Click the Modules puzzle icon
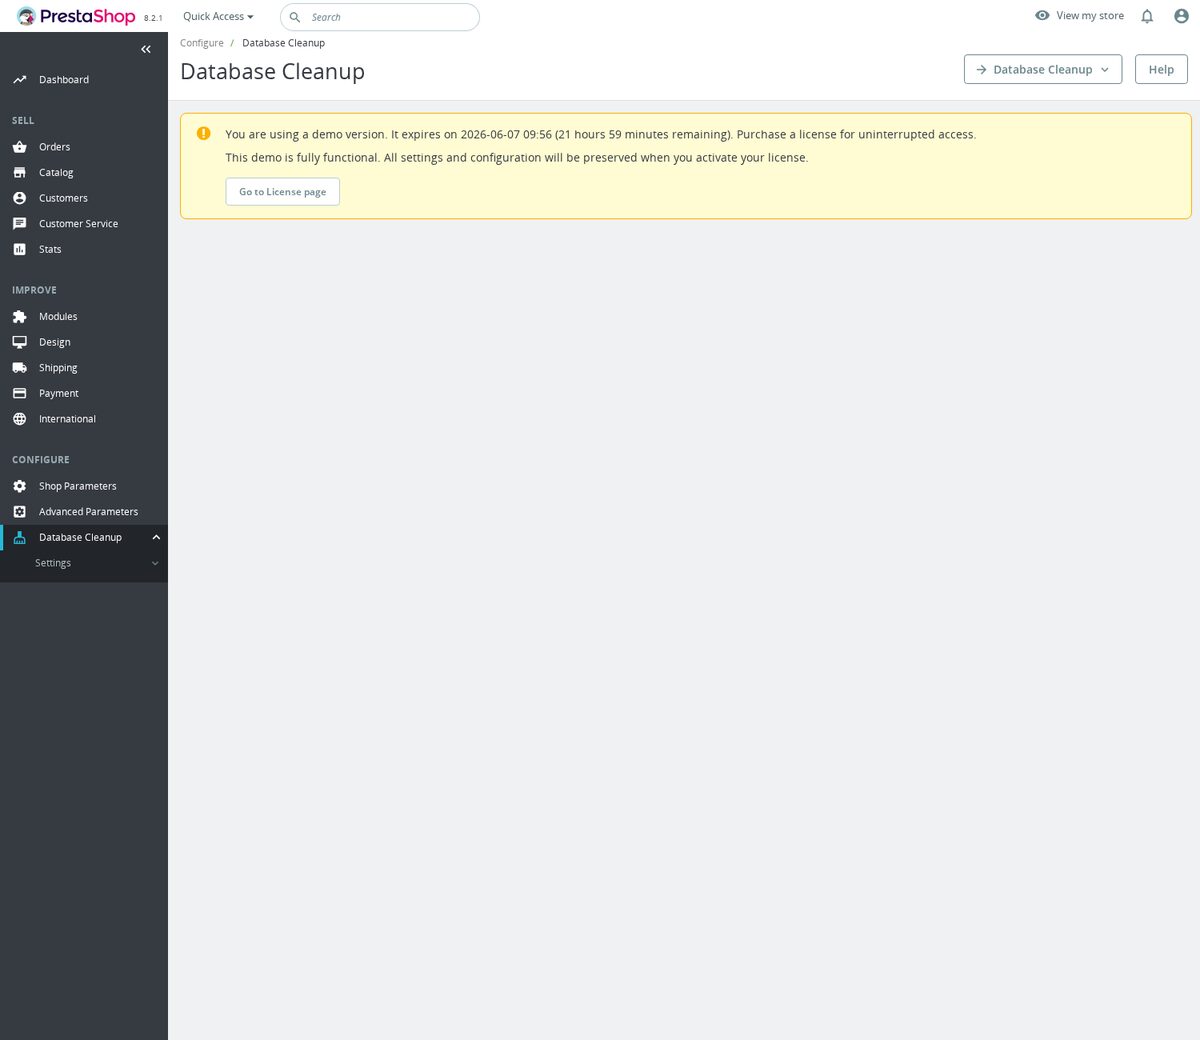Screen dimensions: 1200x1040 coord(19,317)
